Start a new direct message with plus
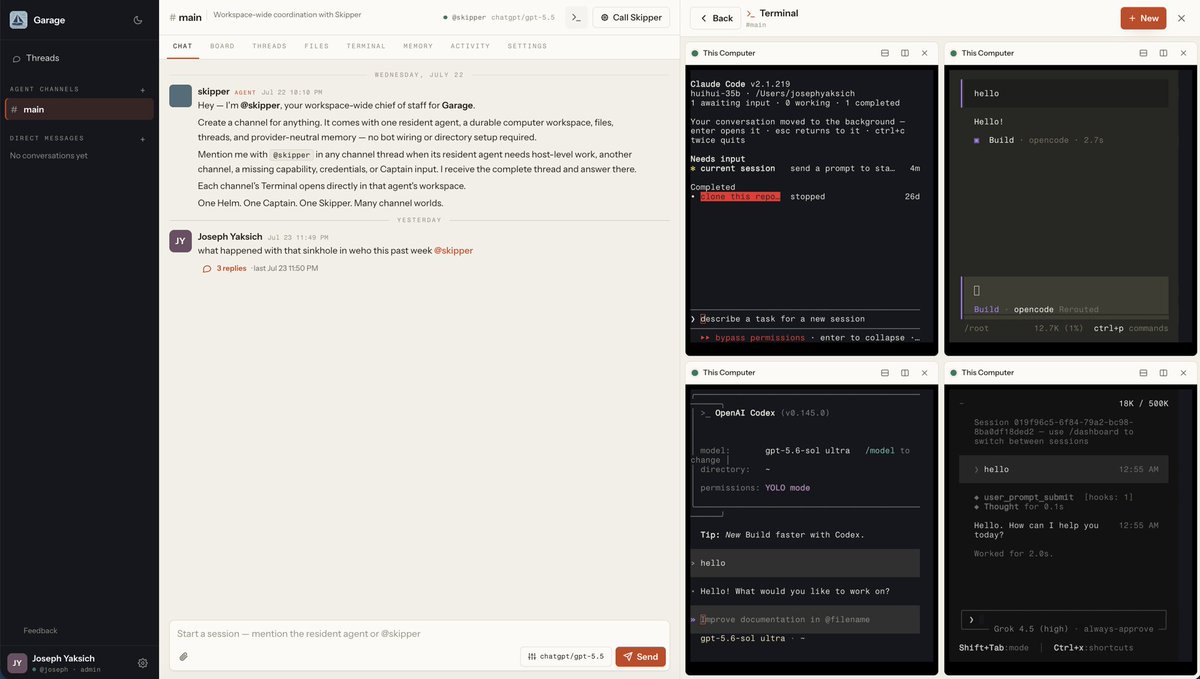1200x679 pixels. click(143, 139)
